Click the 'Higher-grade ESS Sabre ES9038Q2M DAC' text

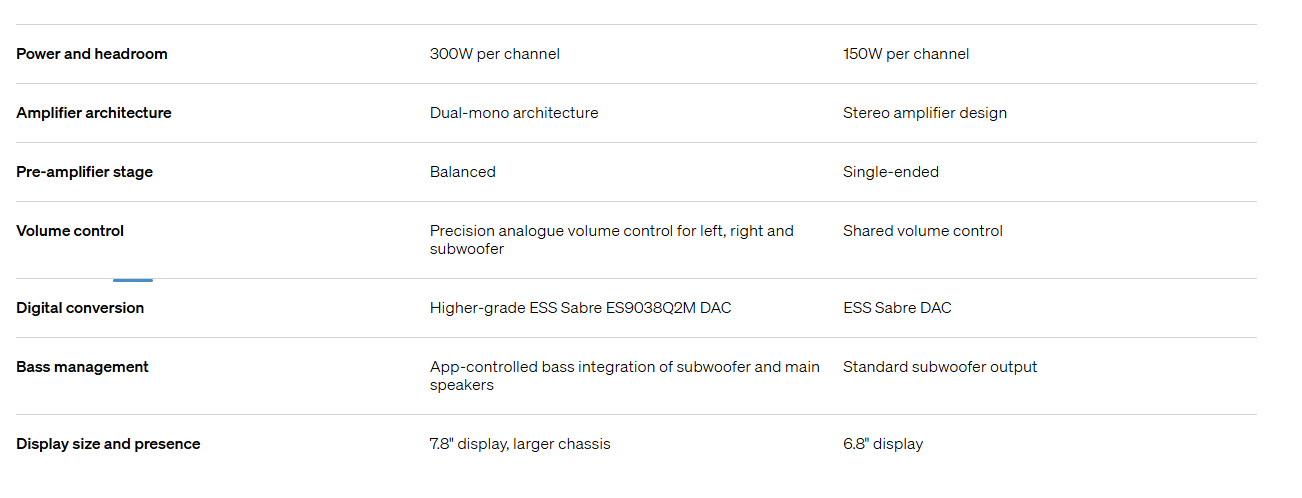pyautogui.click(x=581, y=308)
